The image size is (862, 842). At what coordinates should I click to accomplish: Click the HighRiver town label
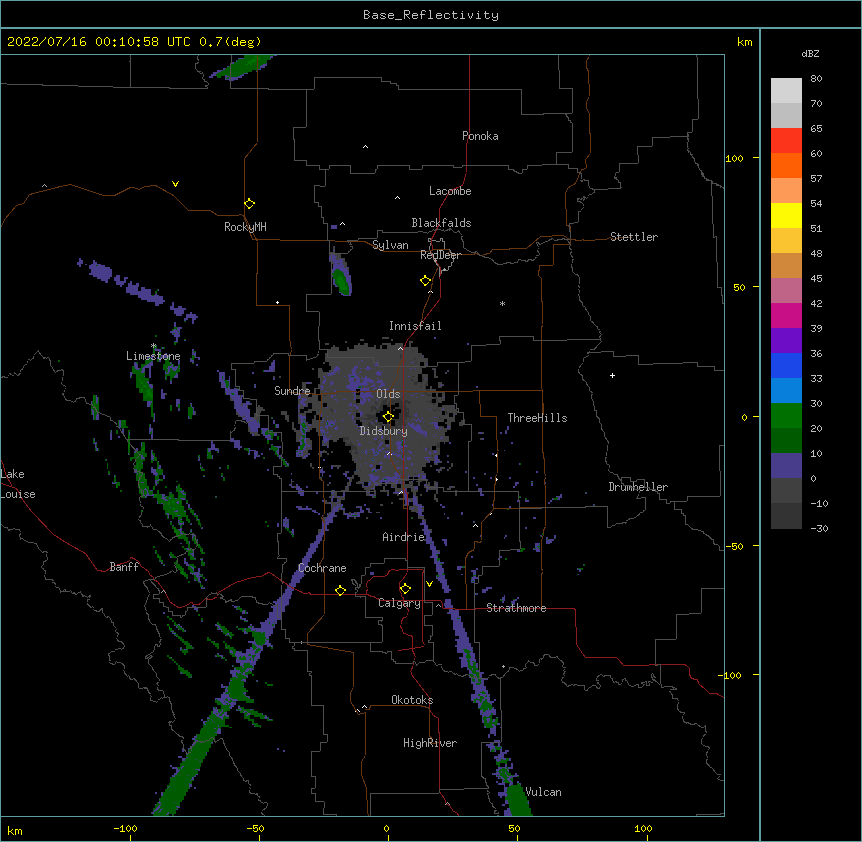[x=430, y=743]
